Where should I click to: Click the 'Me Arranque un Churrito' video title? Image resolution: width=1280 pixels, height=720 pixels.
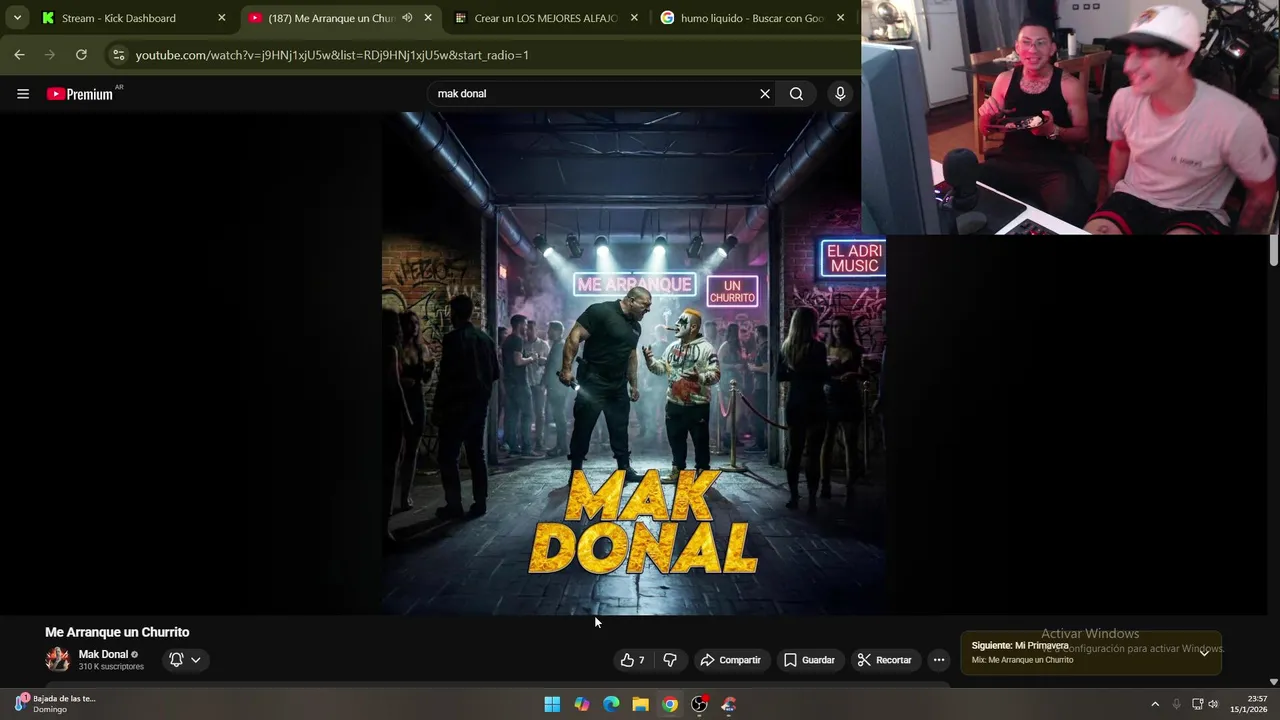117,632
